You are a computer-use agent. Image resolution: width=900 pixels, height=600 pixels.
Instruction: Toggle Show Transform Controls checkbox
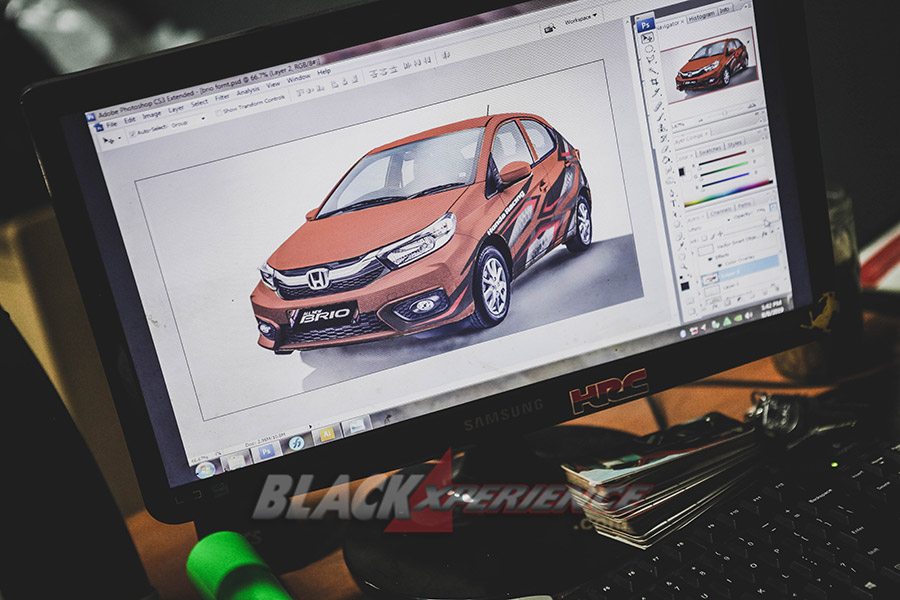click(x=218, y=113)
